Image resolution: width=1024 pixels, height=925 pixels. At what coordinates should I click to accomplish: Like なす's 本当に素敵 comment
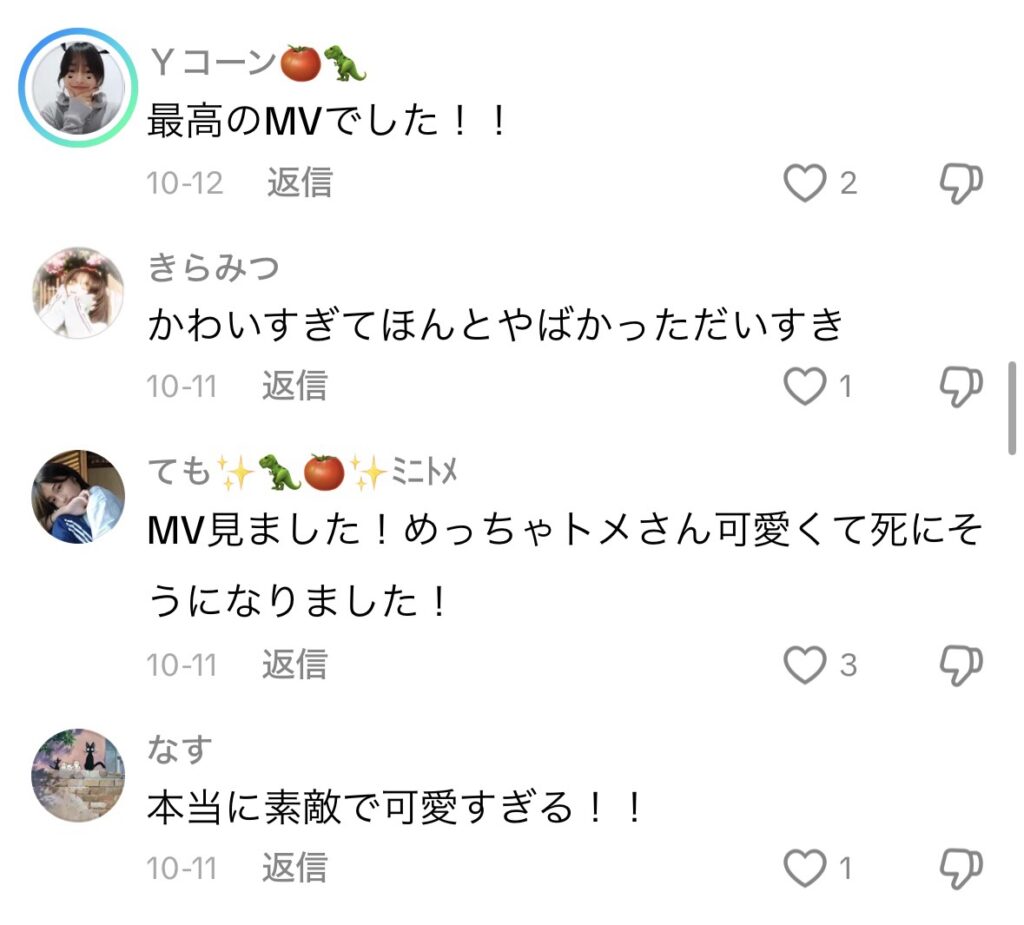pos(805,868)
